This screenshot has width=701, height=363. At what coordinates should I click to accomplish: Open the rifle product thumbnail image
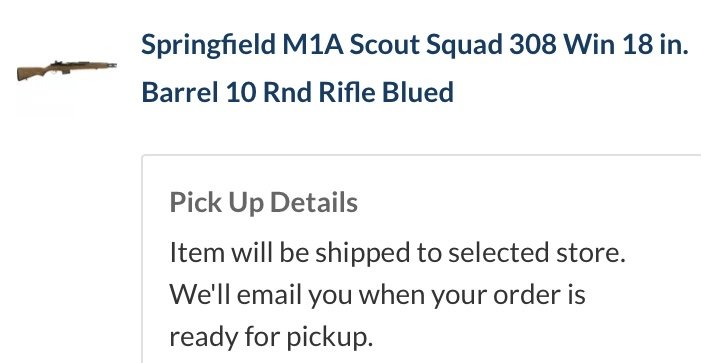tap(67, 71)
